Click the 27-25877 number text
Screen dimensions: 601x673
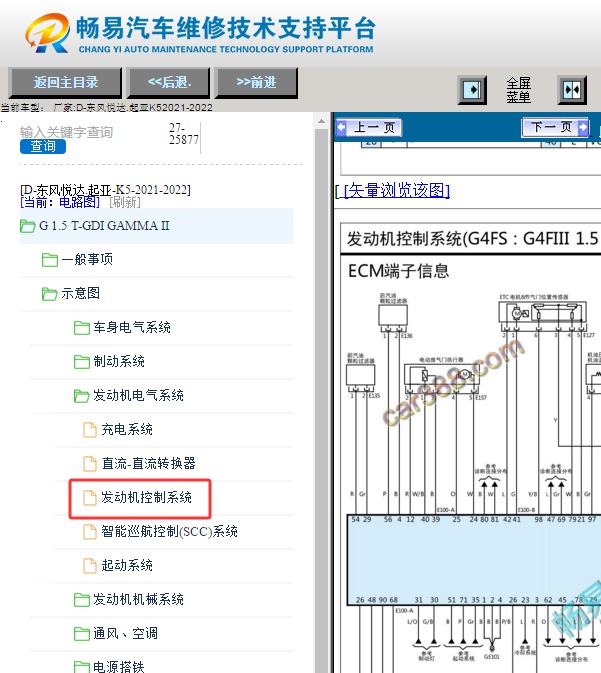(x=184, y=134)
